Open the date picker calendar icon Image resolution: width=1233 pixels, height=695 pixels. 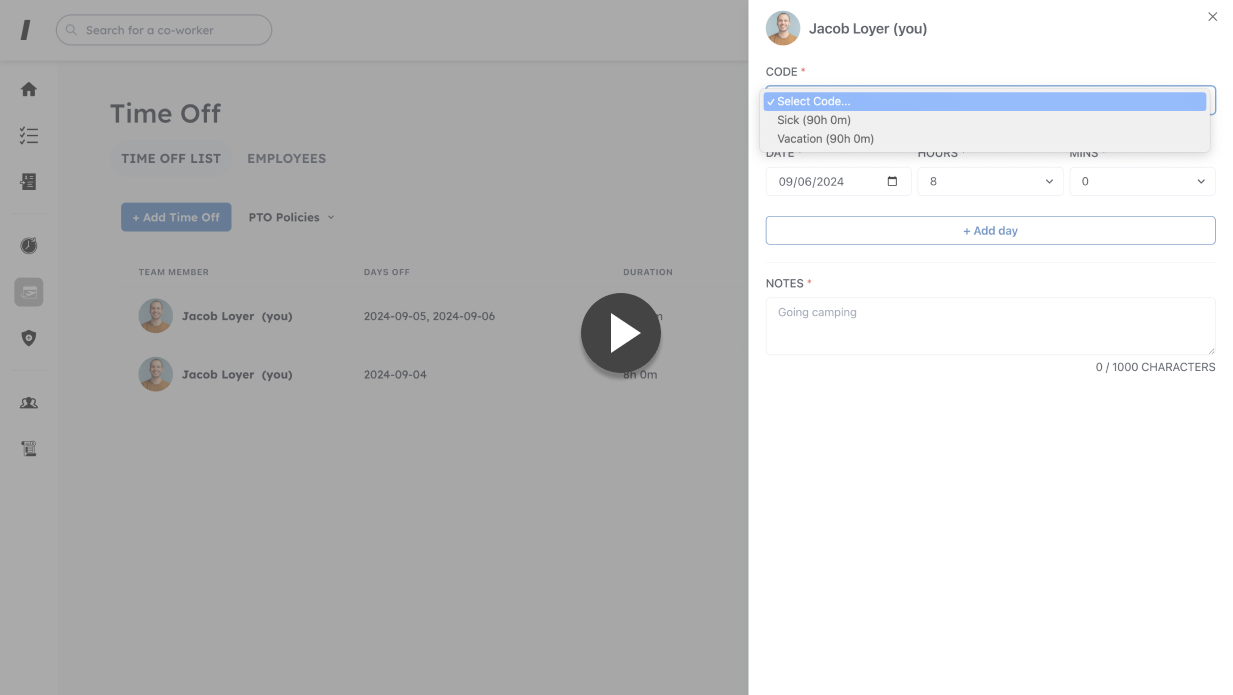pyautogui.click(x=893, y=182)
